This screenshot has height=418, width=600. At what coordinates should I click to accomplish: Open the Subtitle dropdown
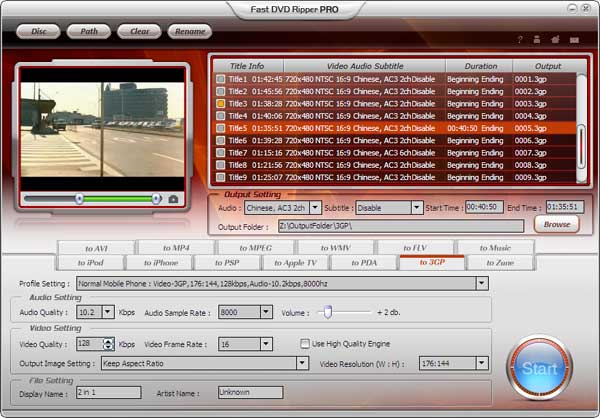point(417,208)
